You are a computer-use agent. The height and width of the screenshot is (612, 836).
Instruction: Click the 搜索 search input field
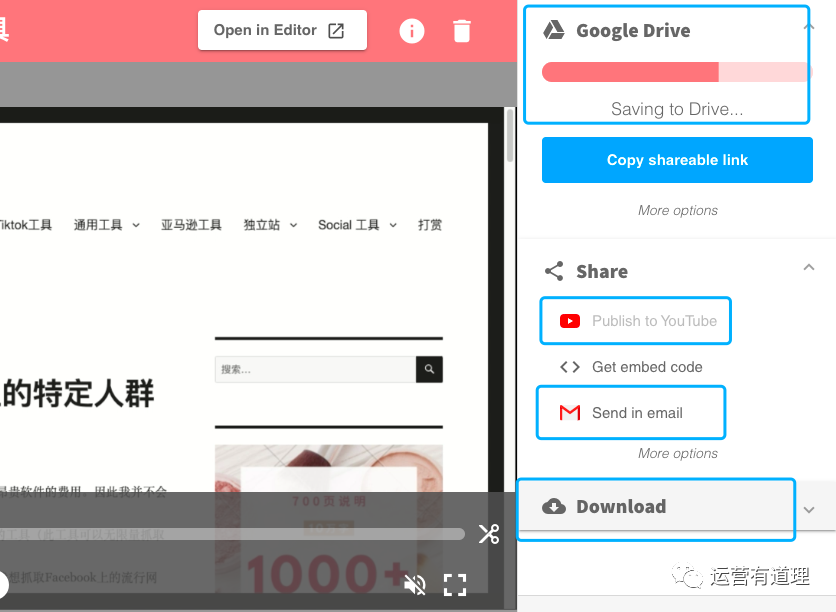click(x=315, y=369)
